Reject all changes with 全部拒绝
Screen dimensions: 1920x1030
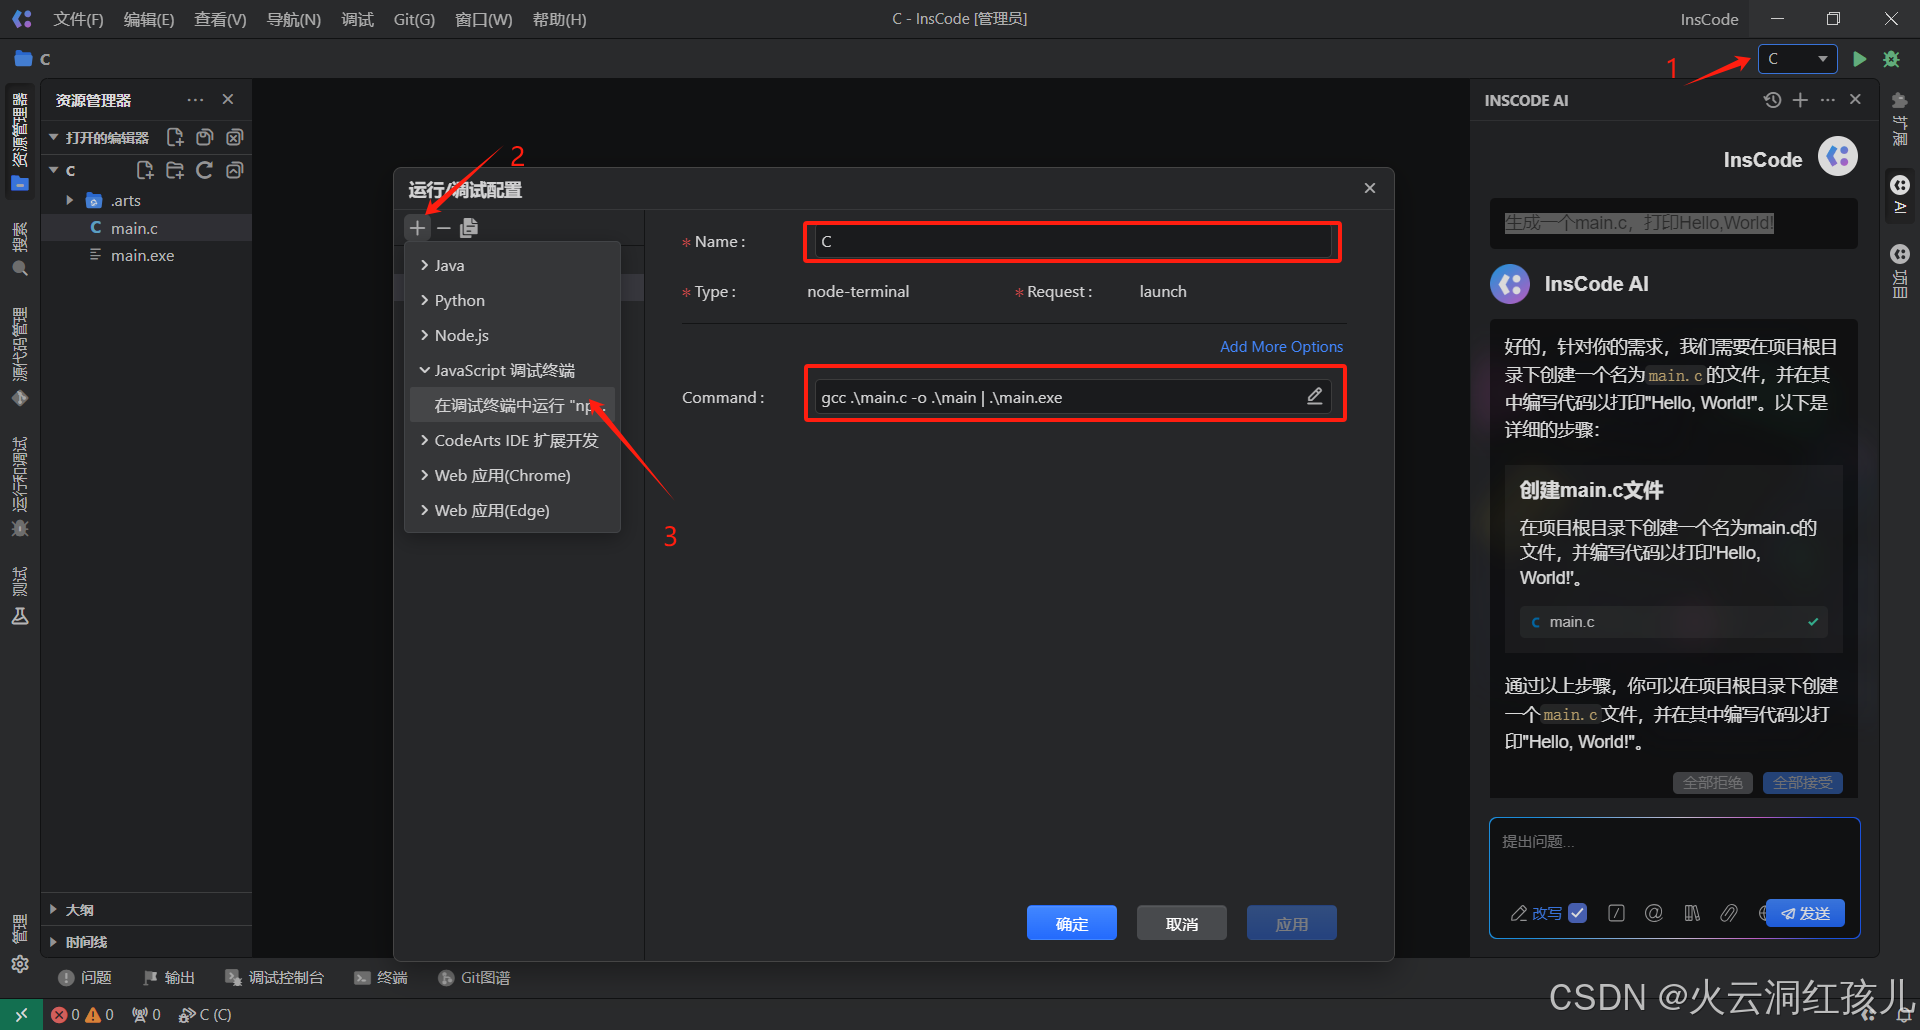(x=1712, y=783)
